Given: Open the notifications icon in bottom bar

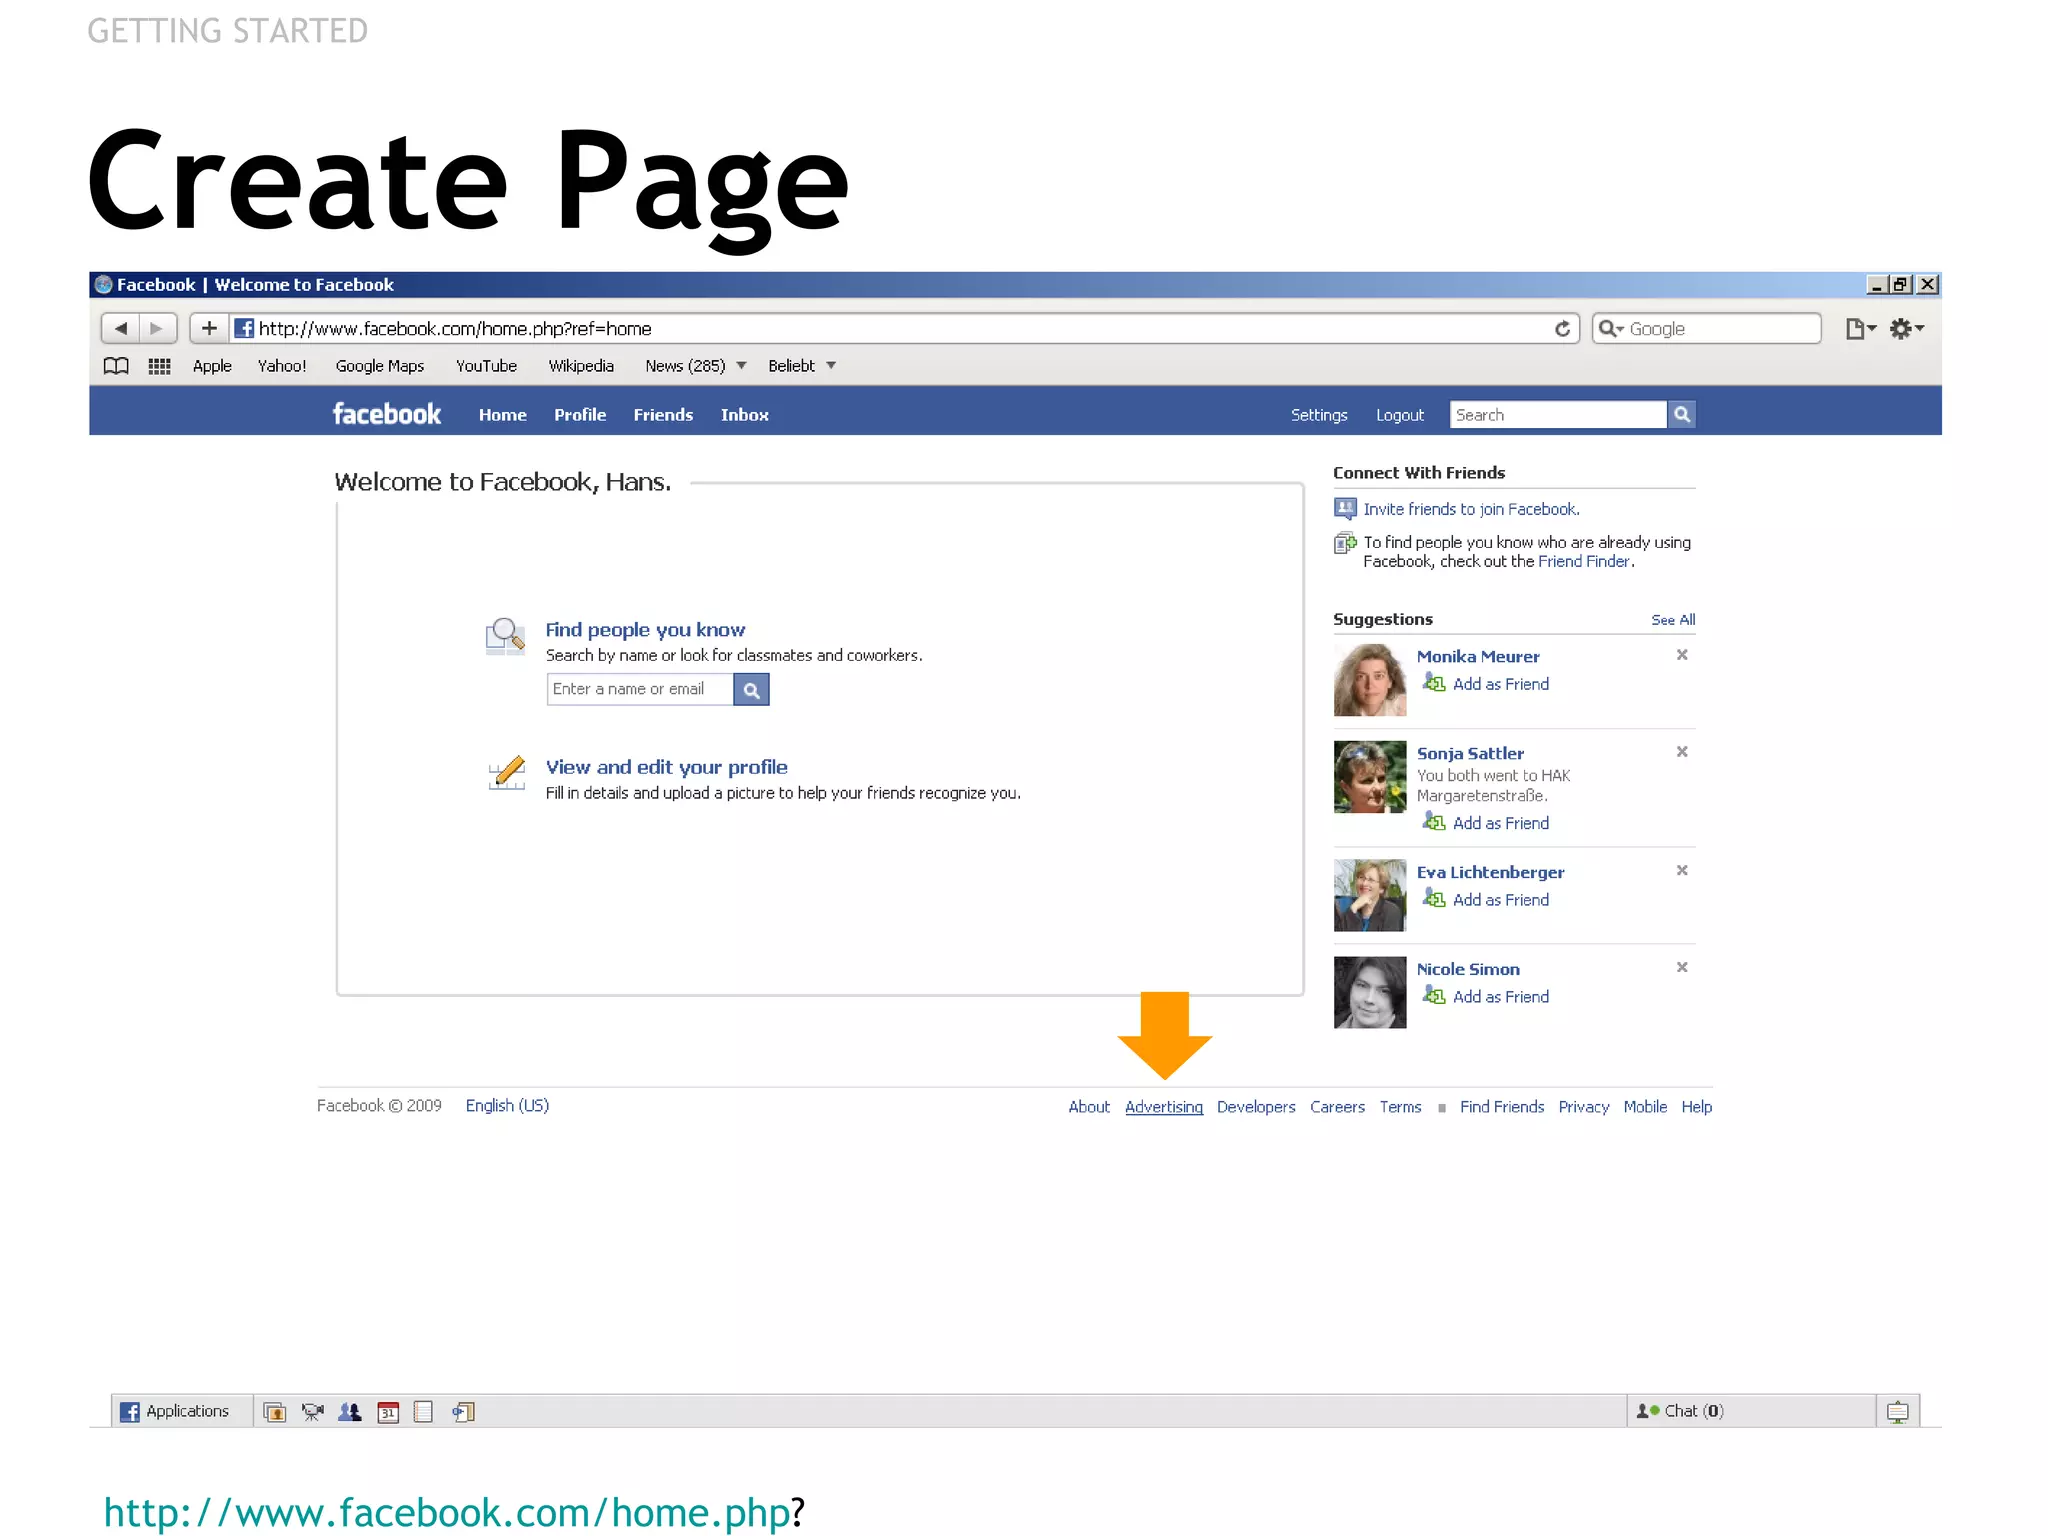Looking at the screenshot, I should click(1897, 1412).
